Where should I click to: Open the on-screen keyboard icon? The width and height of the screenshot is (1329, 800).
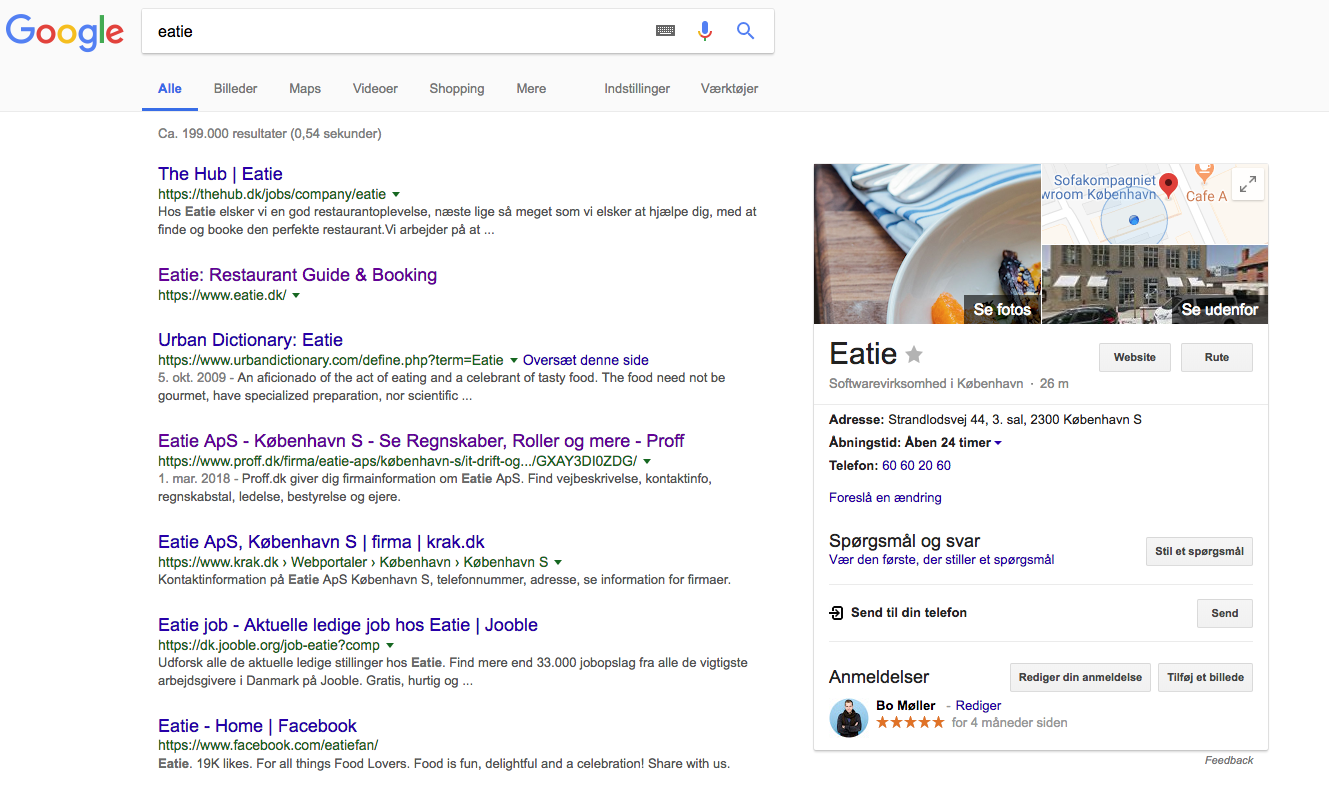pyautogui.click(x=665, y=31)
